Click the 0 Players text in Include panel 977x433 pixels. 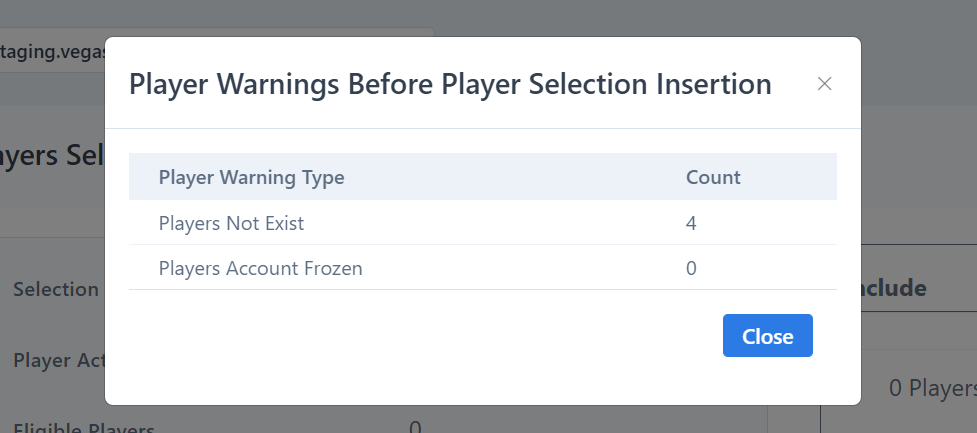click(933, 388)
